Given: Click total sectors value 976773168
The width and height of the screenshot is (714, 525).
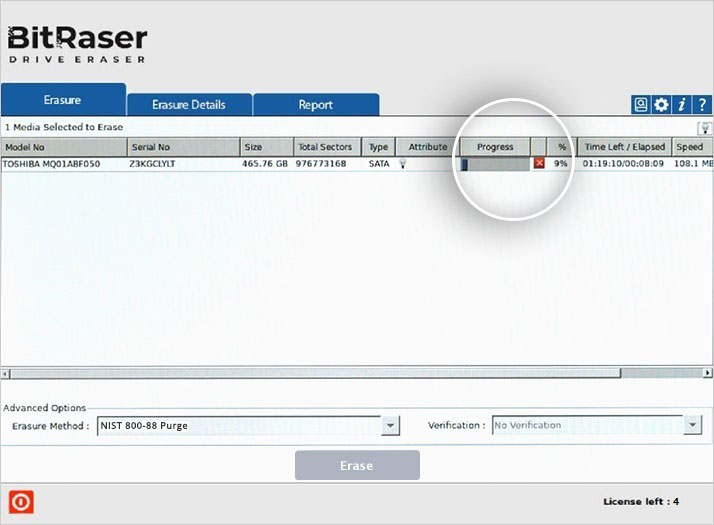Looking at the screenshot, I should click(321, 163).
